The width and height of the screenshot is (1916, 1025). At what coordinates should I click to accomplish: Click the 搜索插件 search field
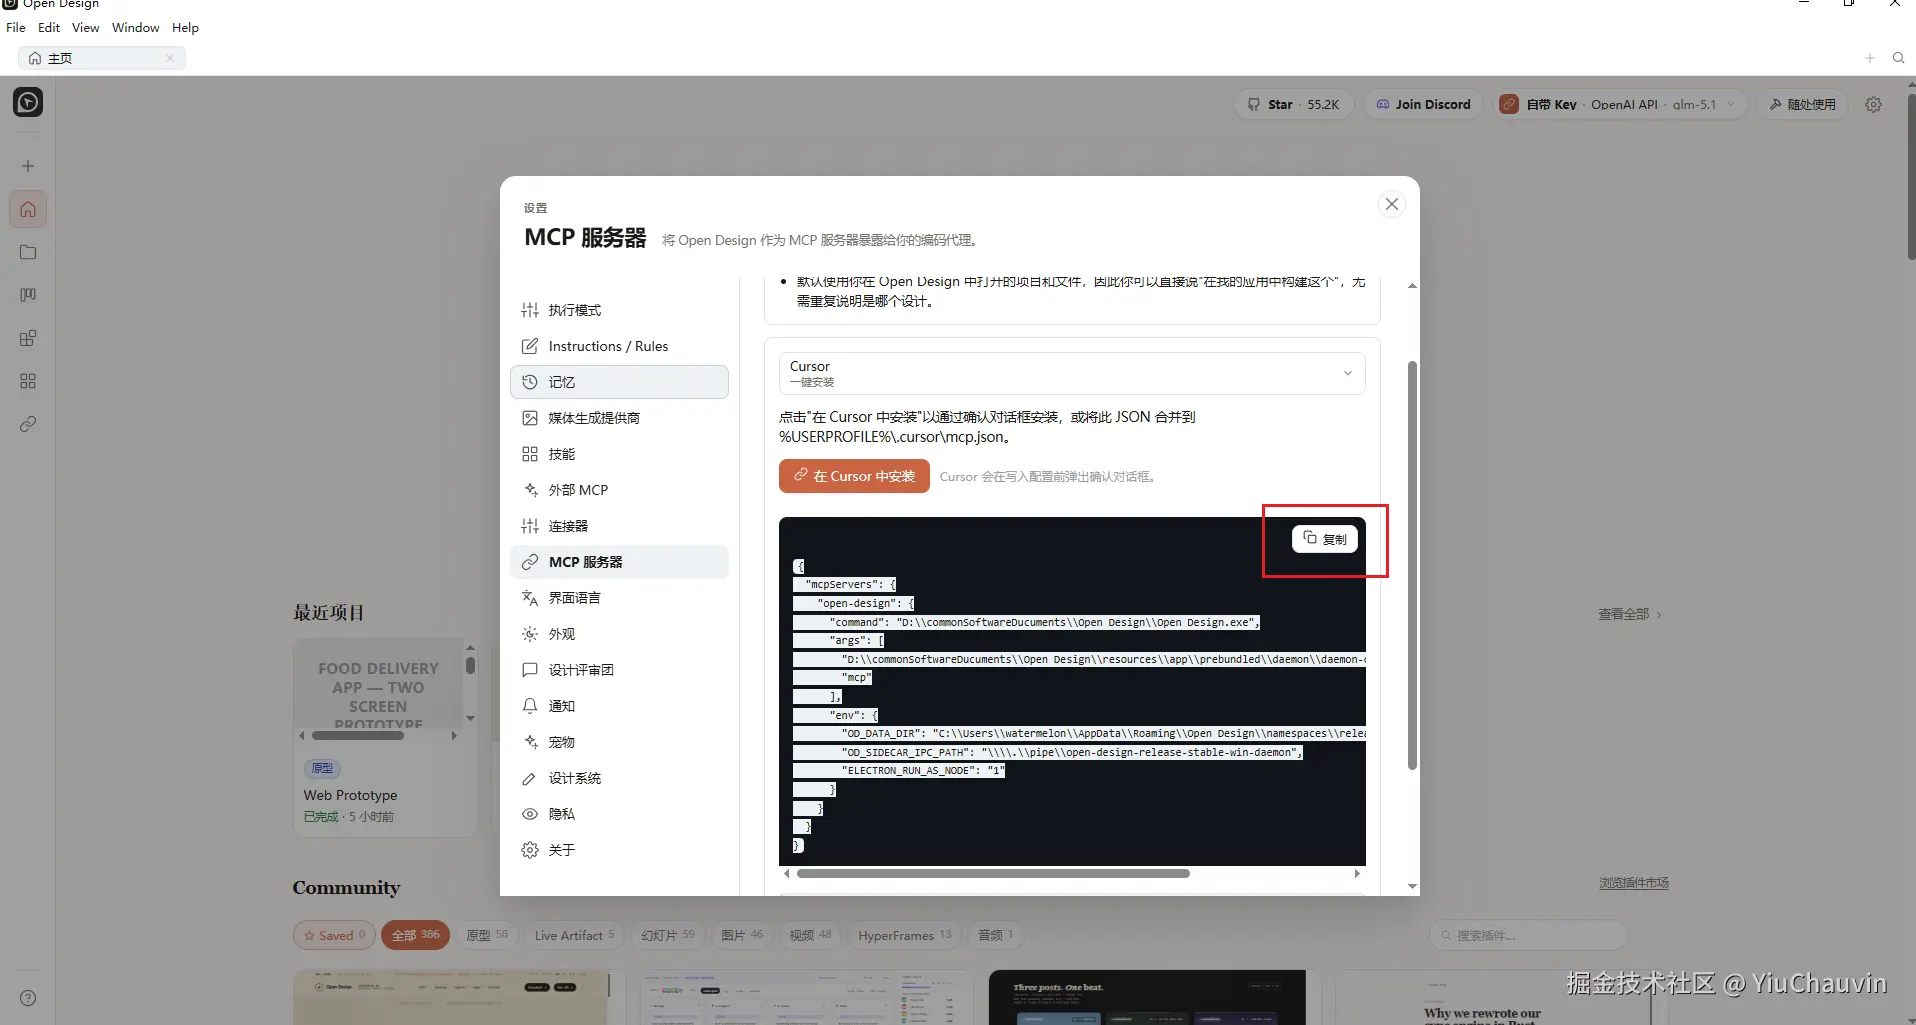1528,935
